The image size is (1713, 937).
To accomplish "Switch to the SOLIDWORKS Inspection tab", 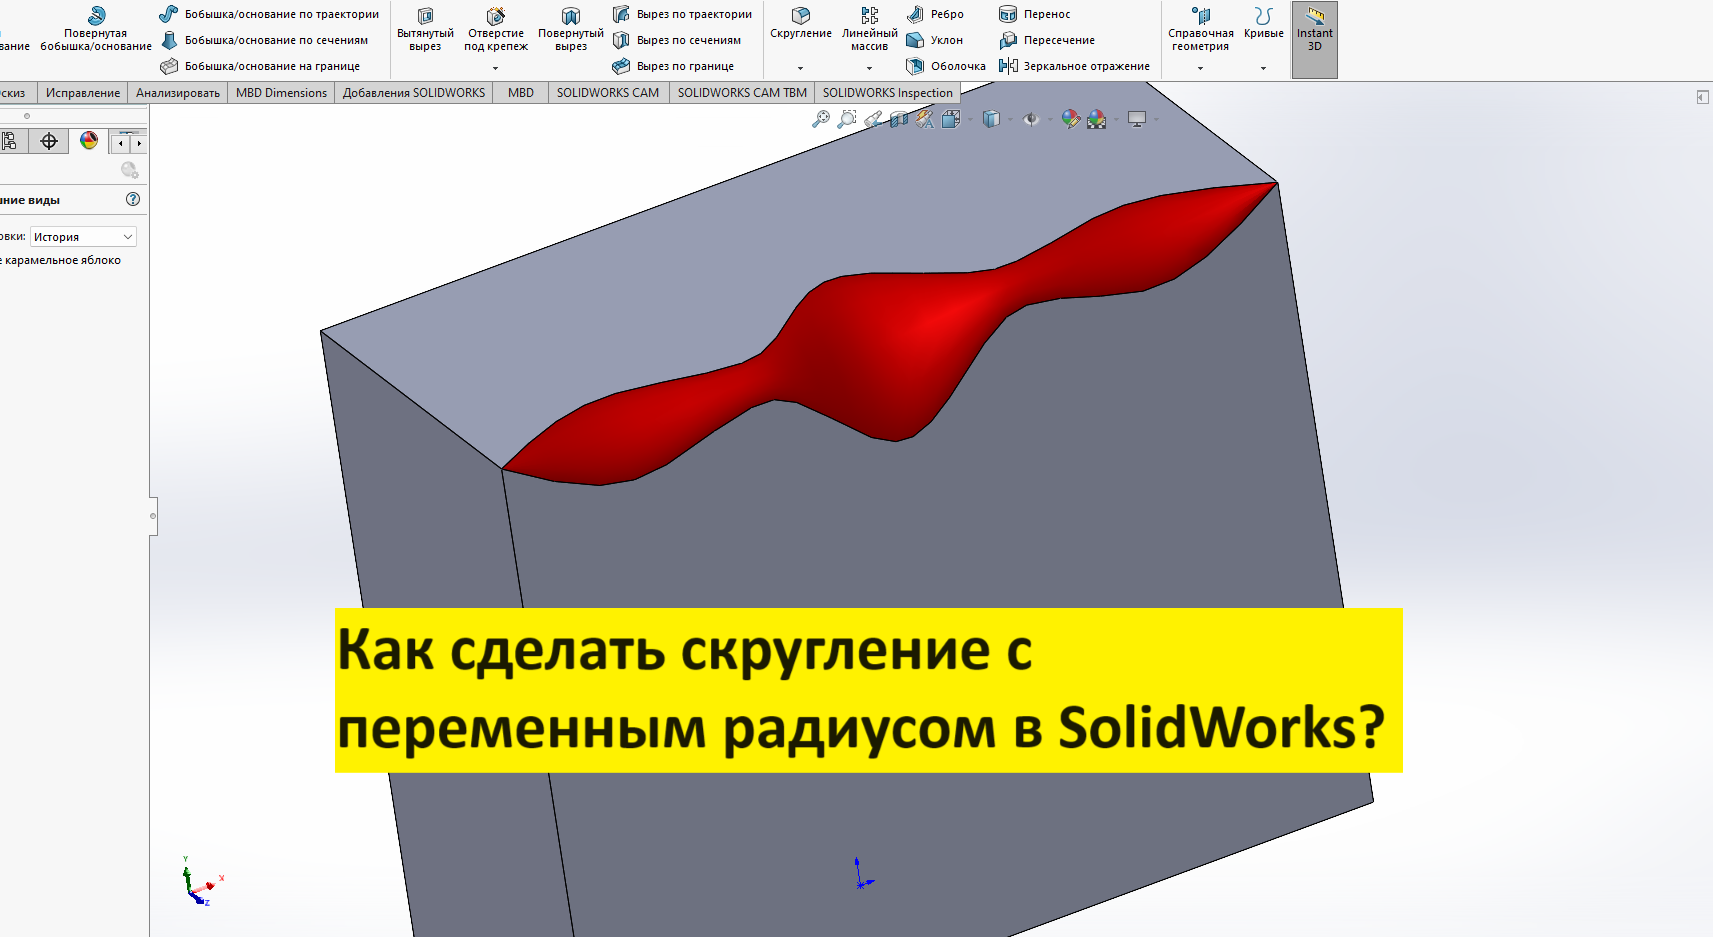I will (x=888, y=93).
